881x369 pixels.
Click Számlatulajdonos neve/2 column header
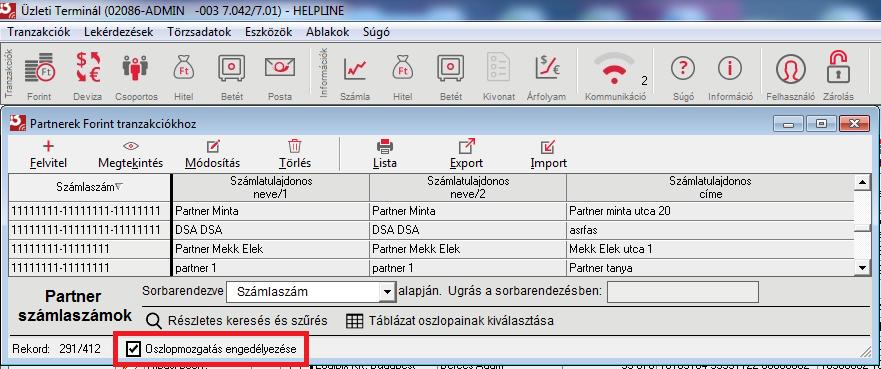click(x=468, y=188)
